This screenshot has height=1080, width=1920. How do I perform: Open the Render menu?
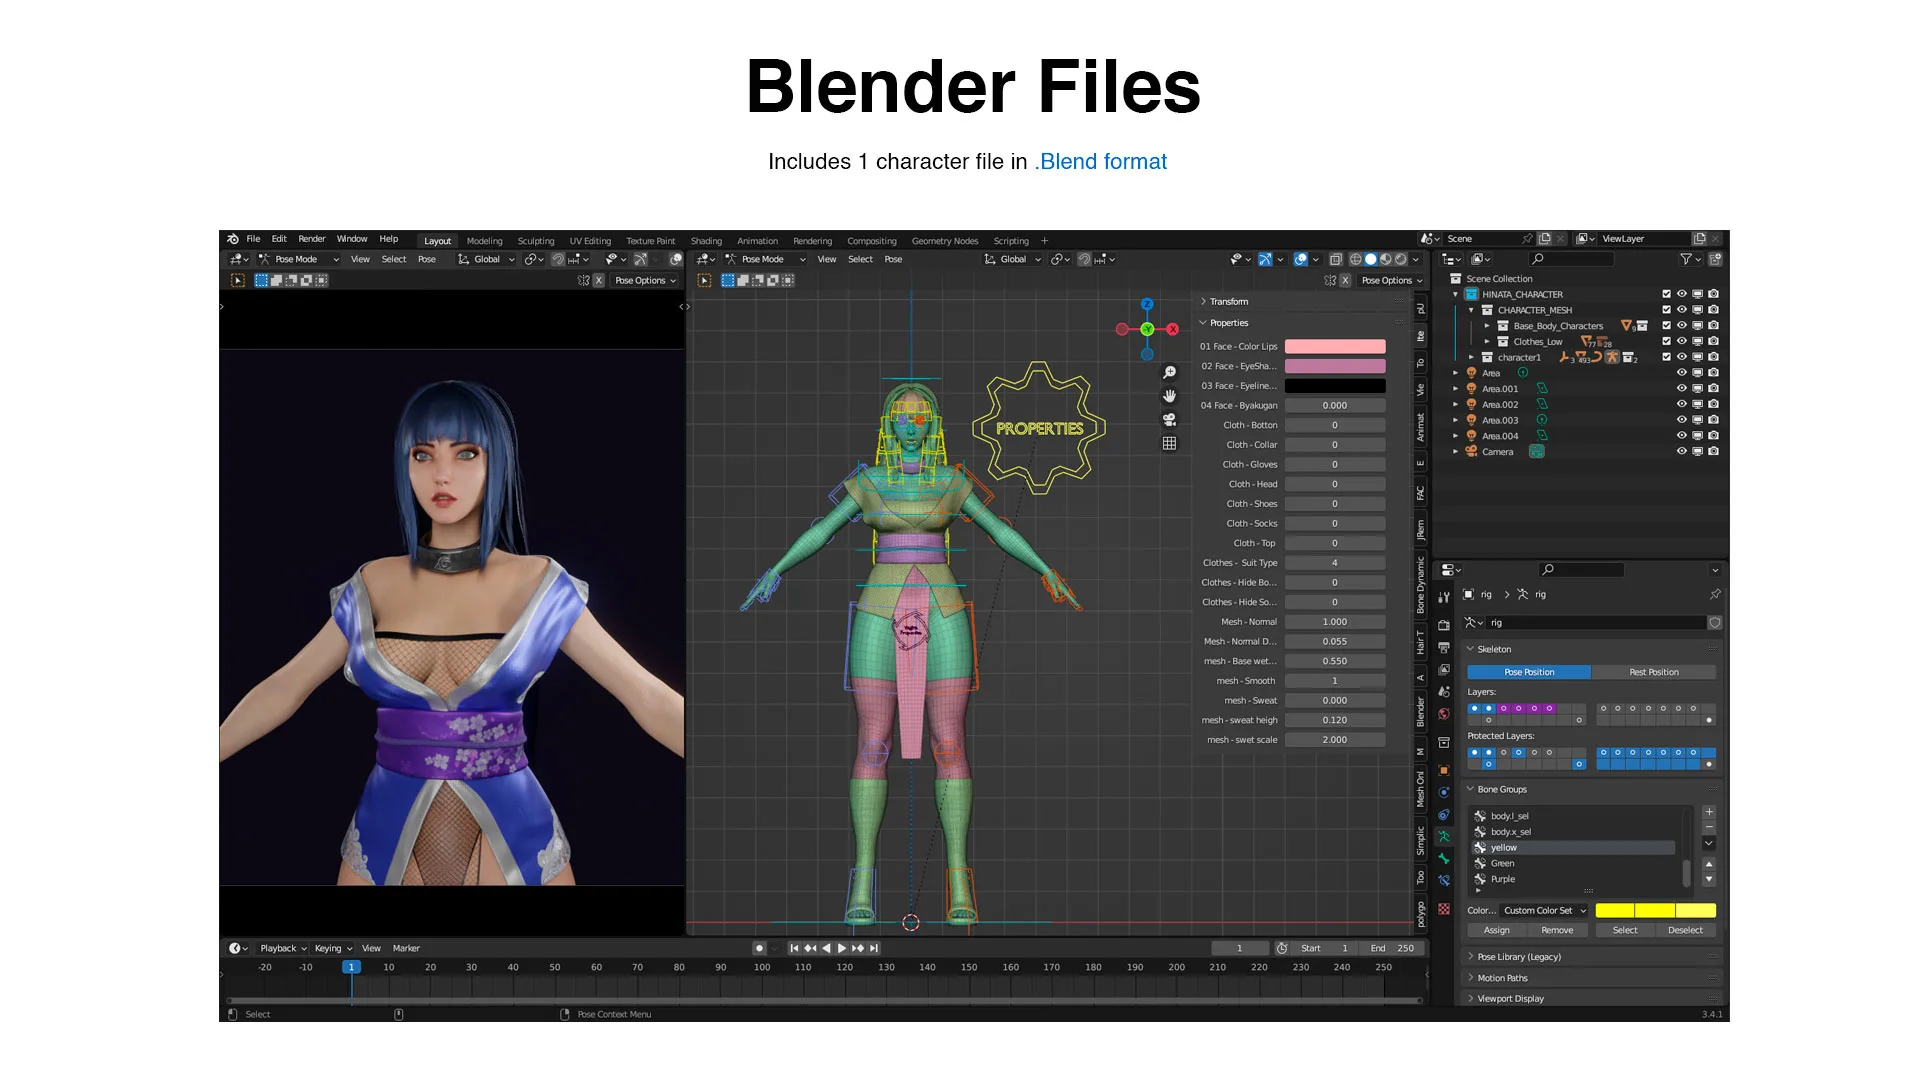point(311,238)
